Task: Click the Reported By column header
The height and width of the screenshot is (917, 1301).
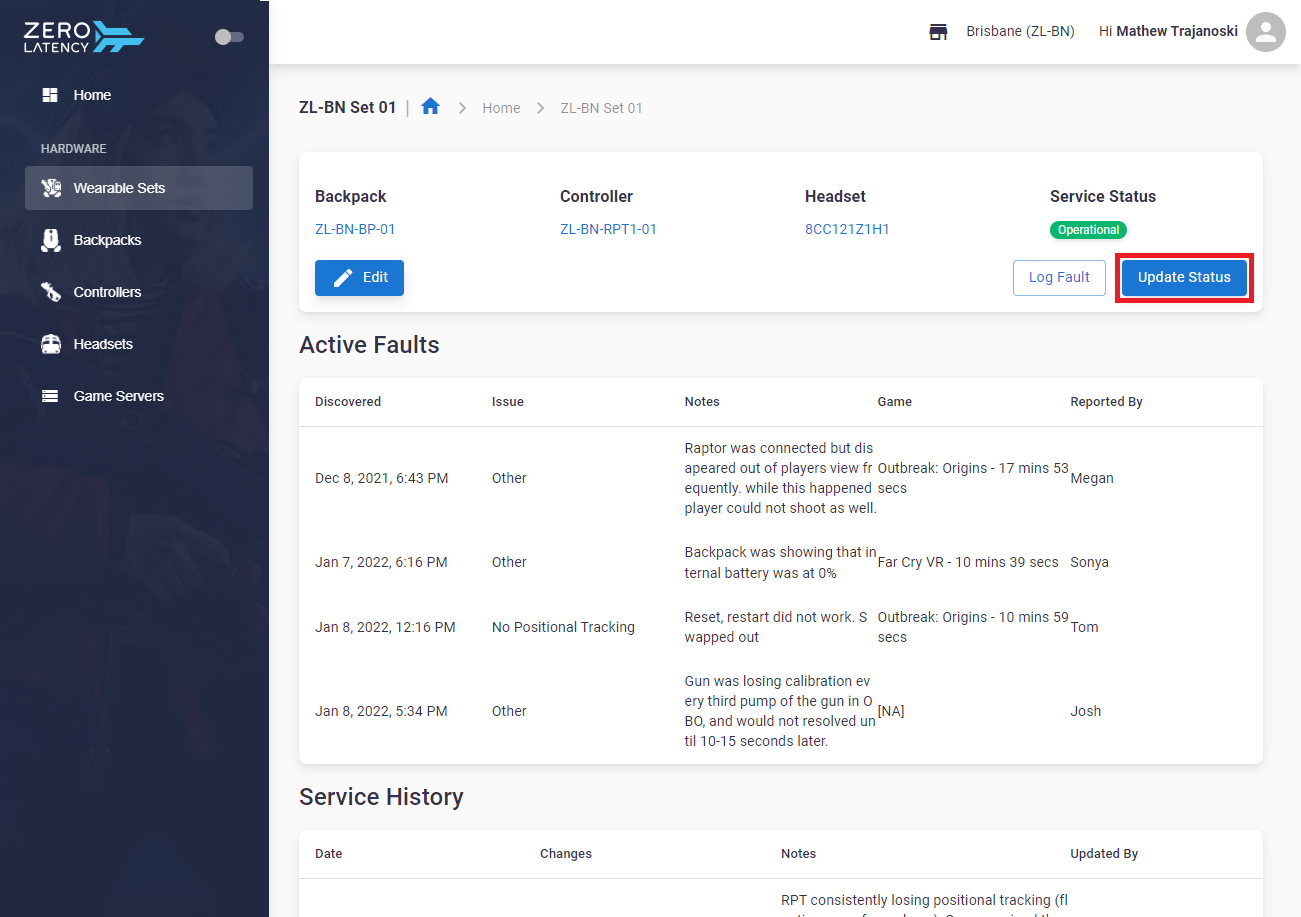Action: pos(1106,402)
